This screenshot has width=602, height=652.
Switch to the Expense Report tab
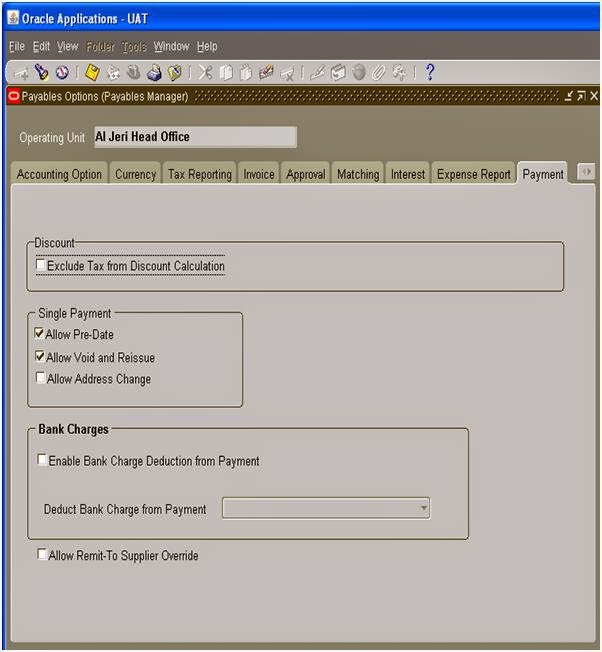point(474,174)
